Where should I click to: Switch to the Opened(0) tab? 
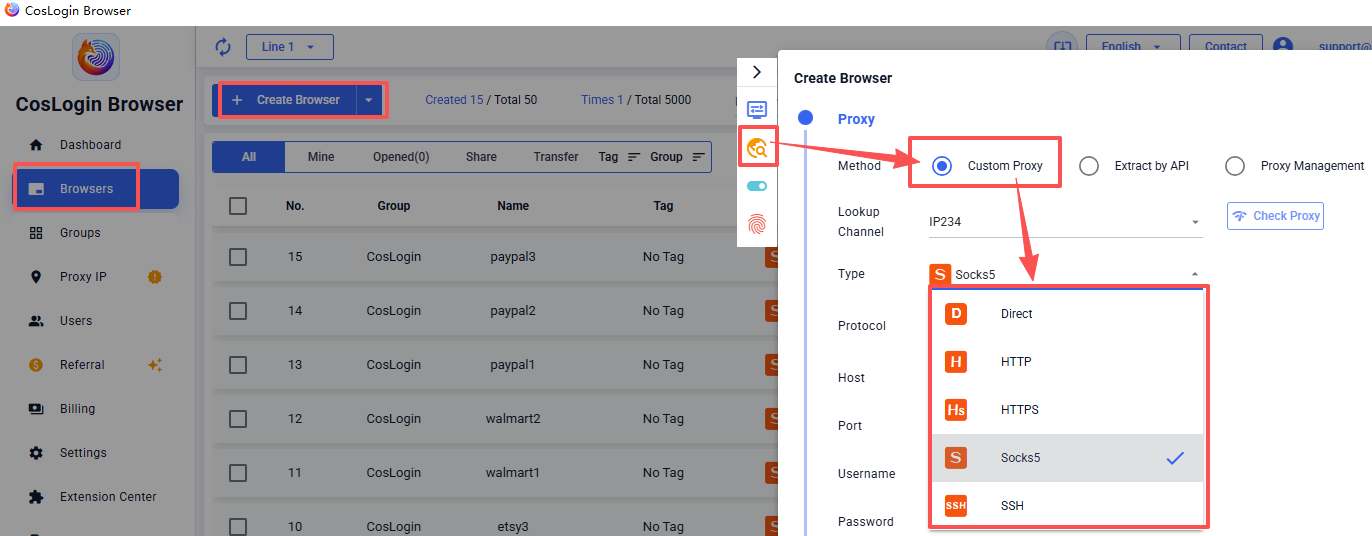point(401,157)
